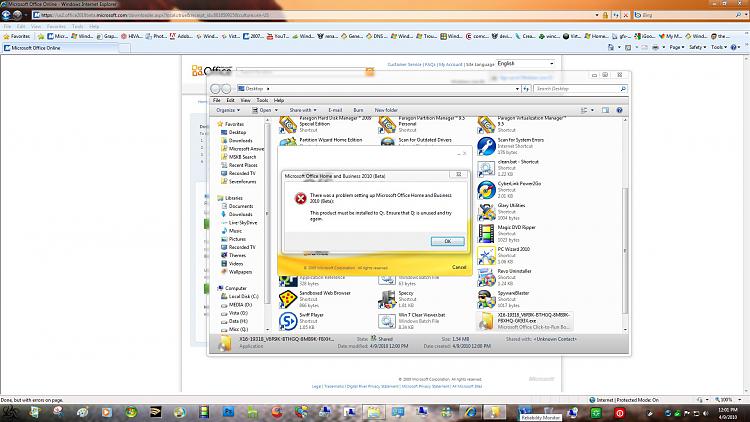This screenshot has width=750, height=422.
Task: Open the Explorer File menu
Action: click(217, 100)
